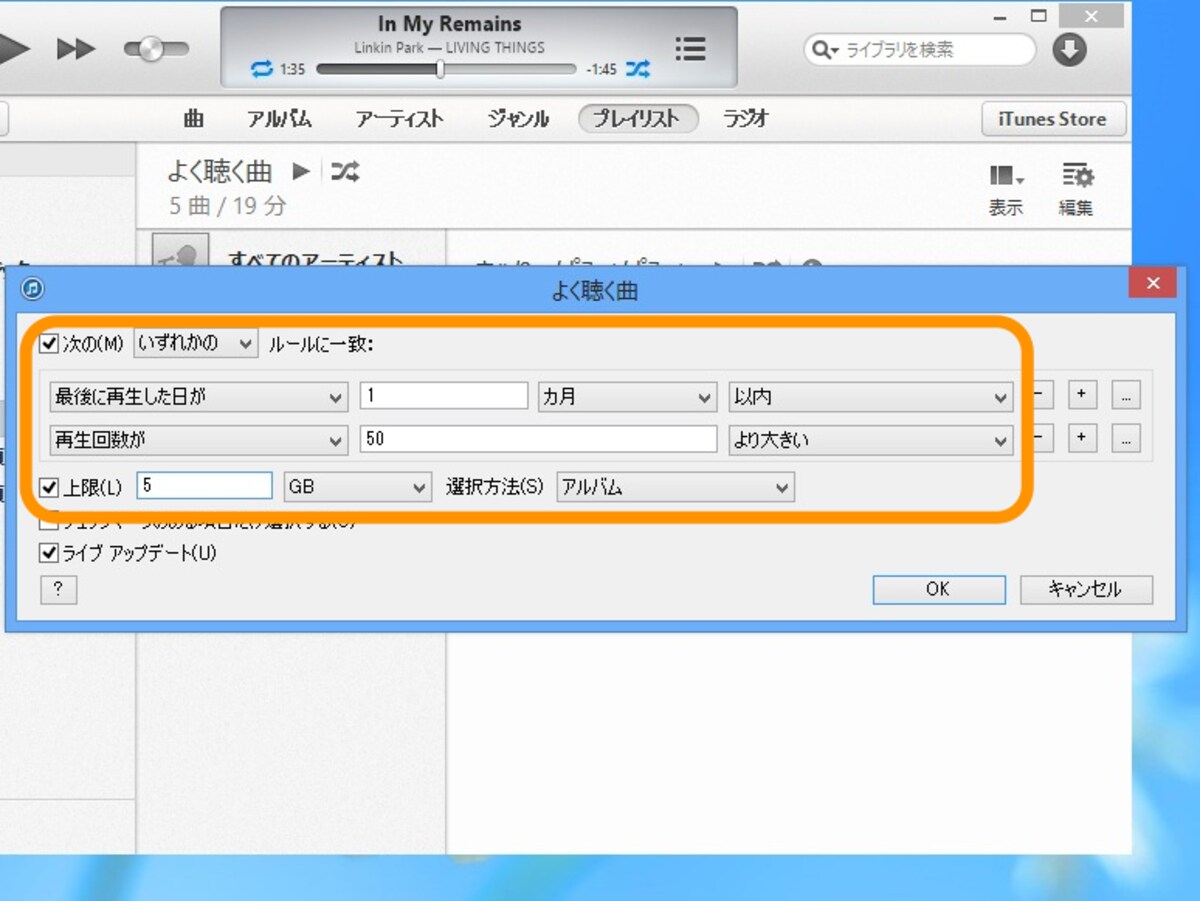Click the limit field containing 5

(x=204, y=487)
